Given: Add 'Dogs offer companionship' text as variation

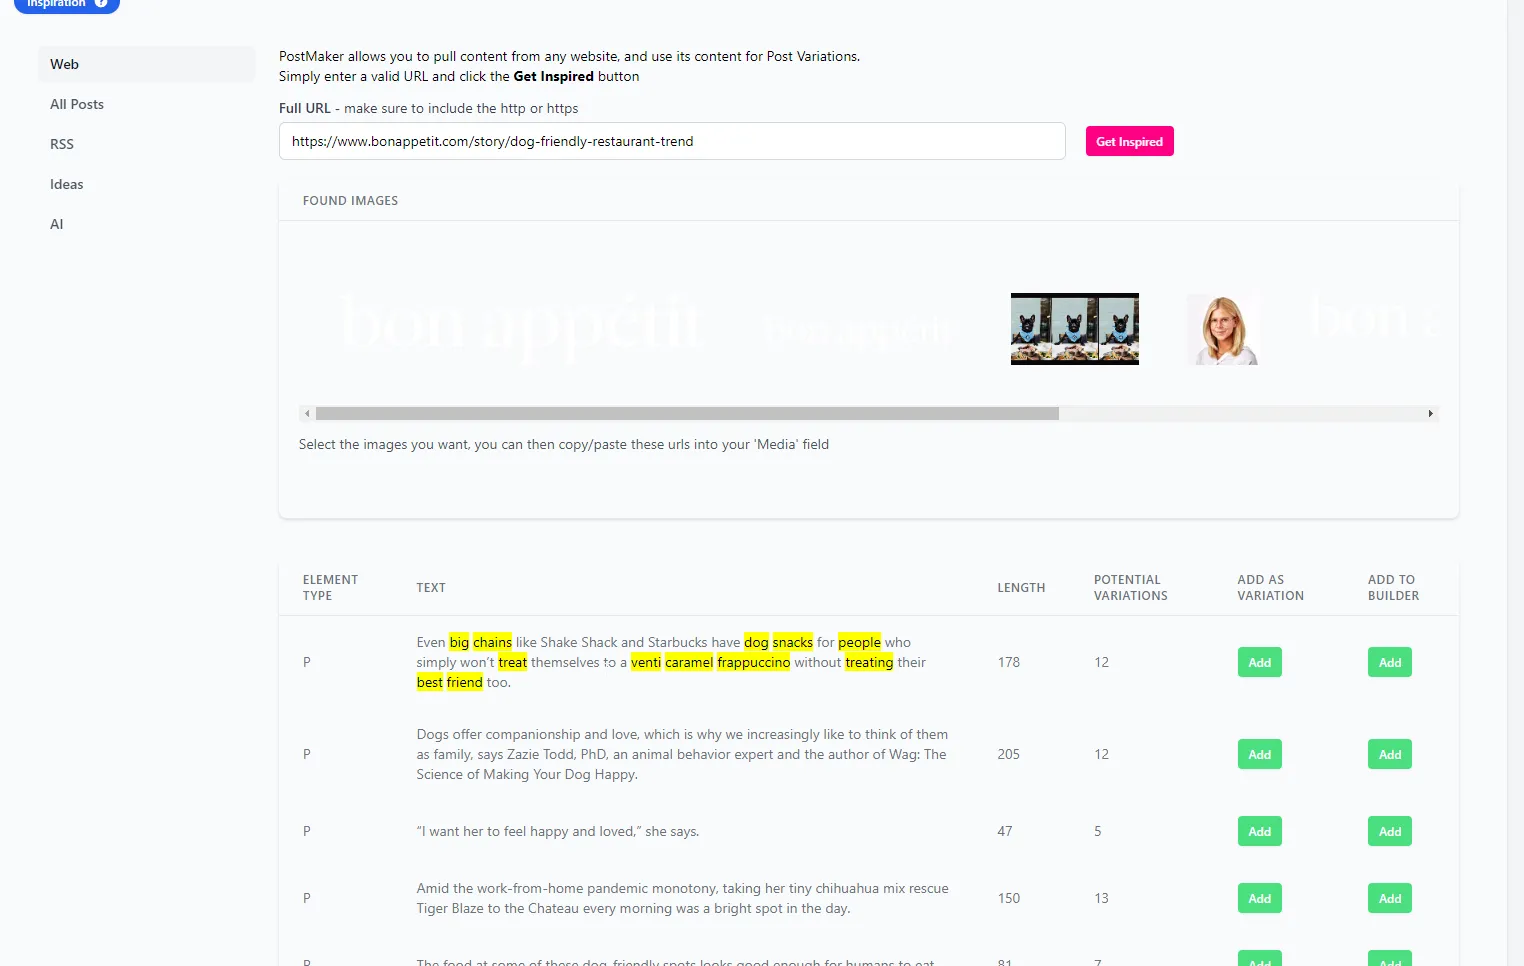Looking at the screenshot, I should coord(1259,754).
